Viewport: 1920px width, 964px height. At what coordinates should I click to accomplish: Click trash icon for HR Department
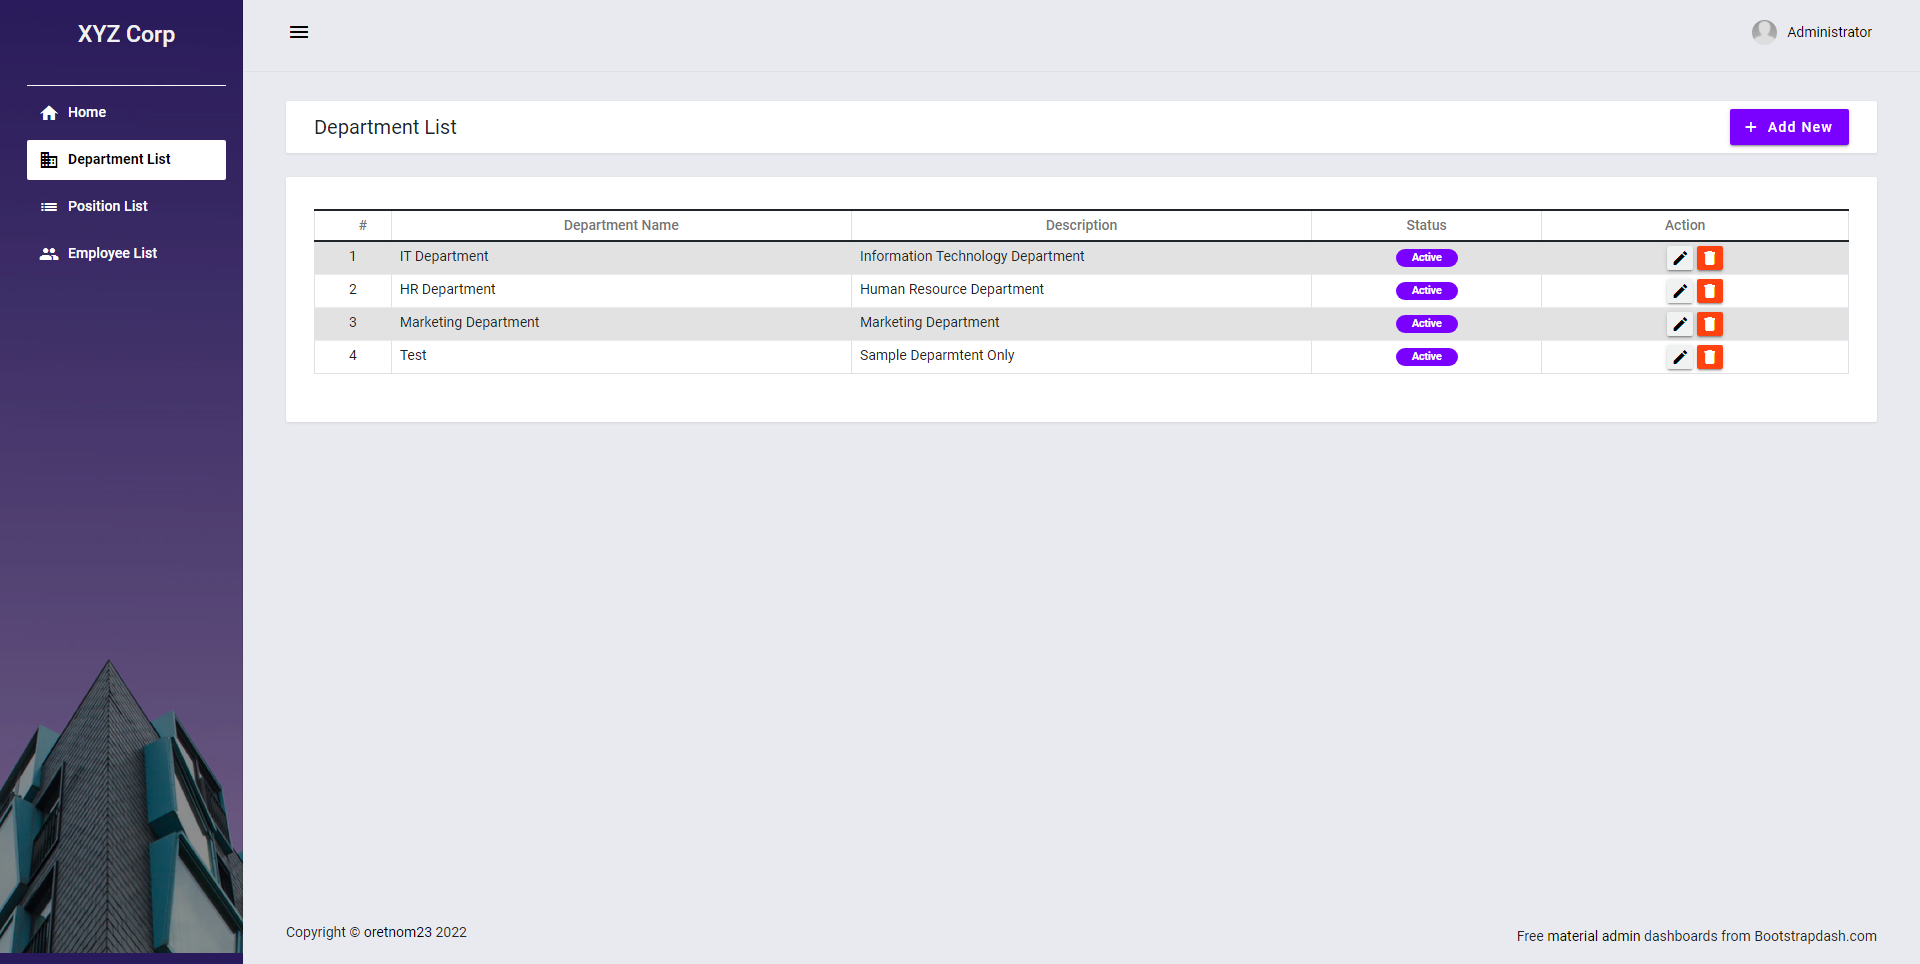[x=1709, y=291]
